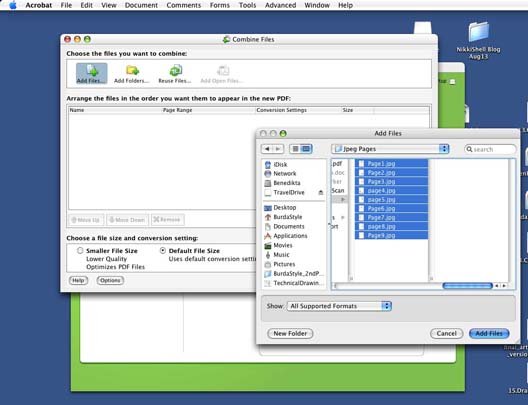Select Default File Size radio button
Screen dimensions: 528x405
pyautogui.click(x=163, y=250)
